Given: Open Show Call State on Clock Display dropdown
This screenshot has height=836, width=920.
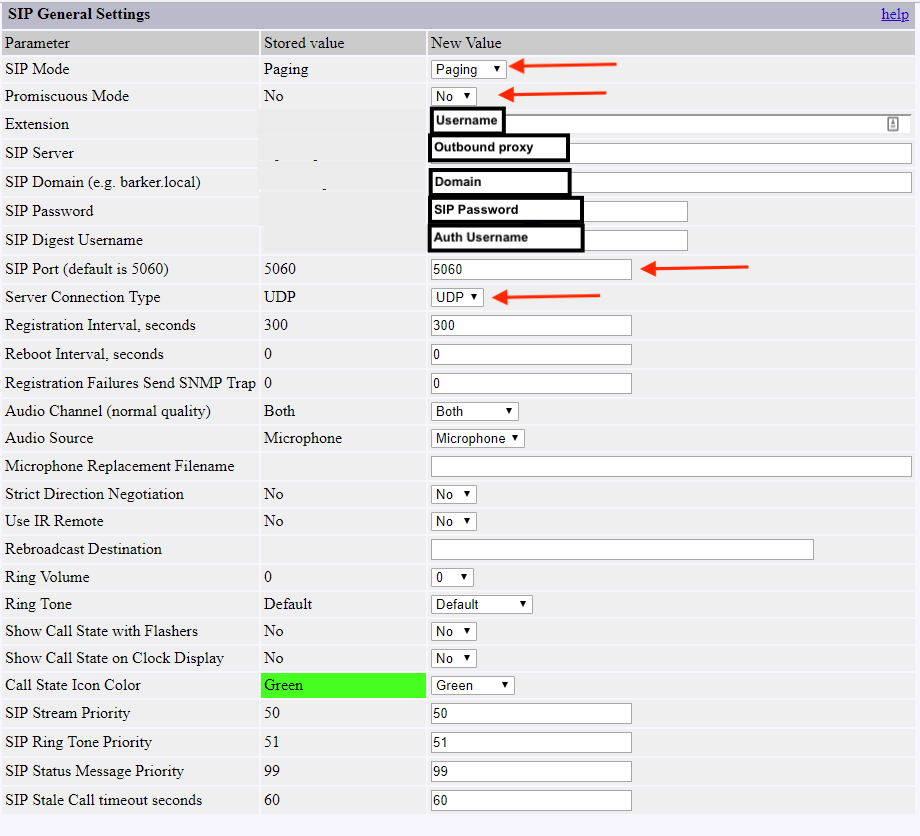Looking at the screenshot, I should pos(454,658).
